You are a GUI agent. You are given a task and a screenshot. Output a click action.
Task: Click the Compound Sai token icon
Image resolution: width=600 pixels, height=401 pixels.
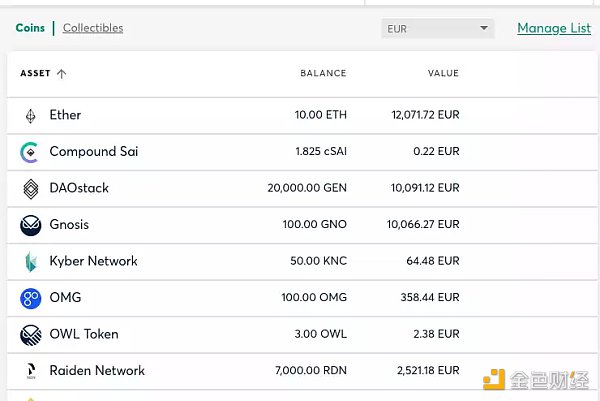(x=30, y=152)
